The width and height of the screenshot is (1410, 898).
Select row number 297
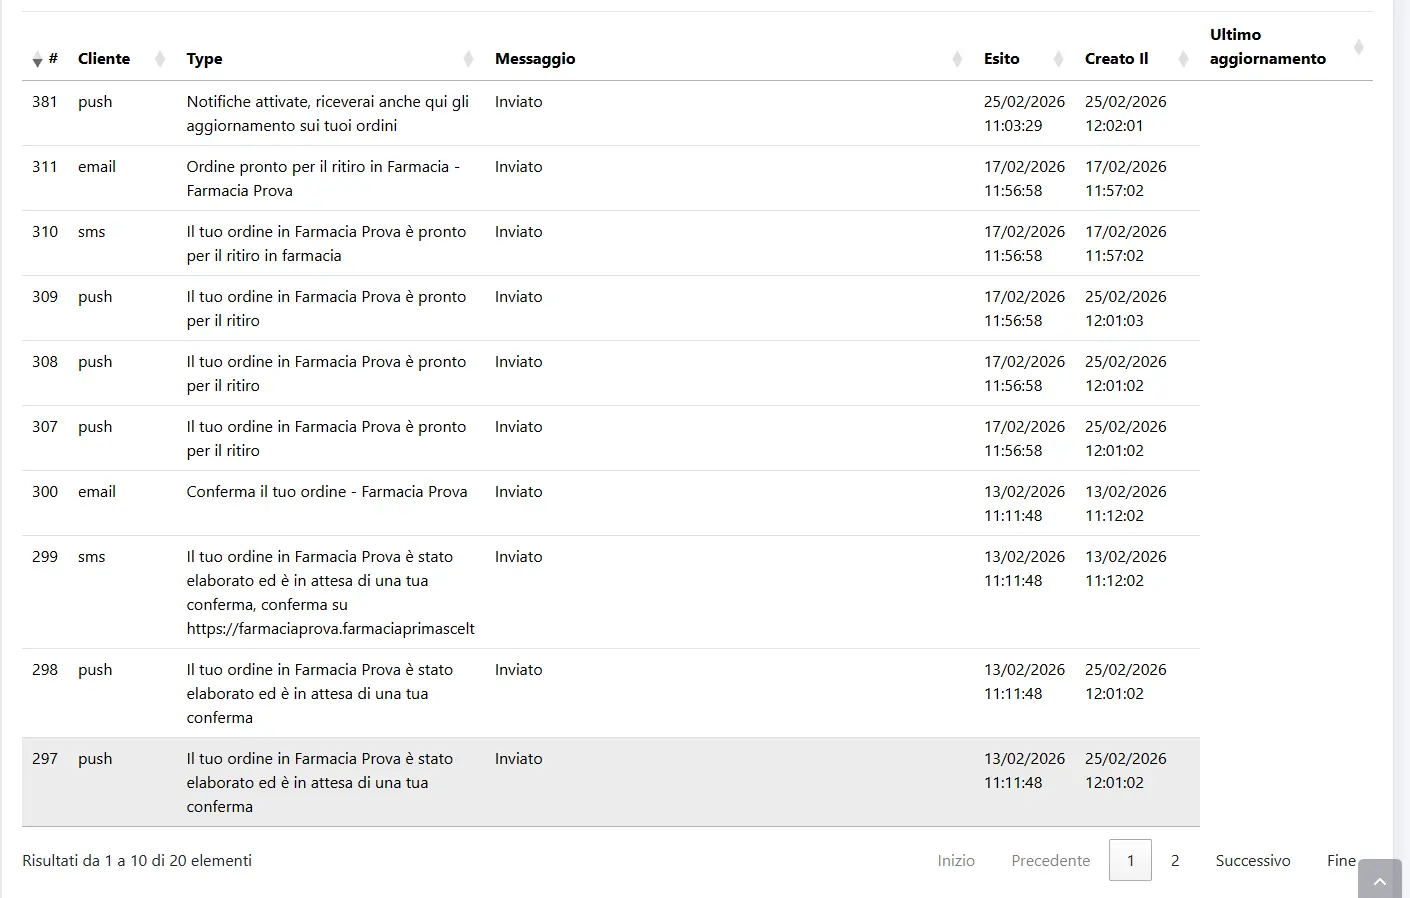[45, 759]
